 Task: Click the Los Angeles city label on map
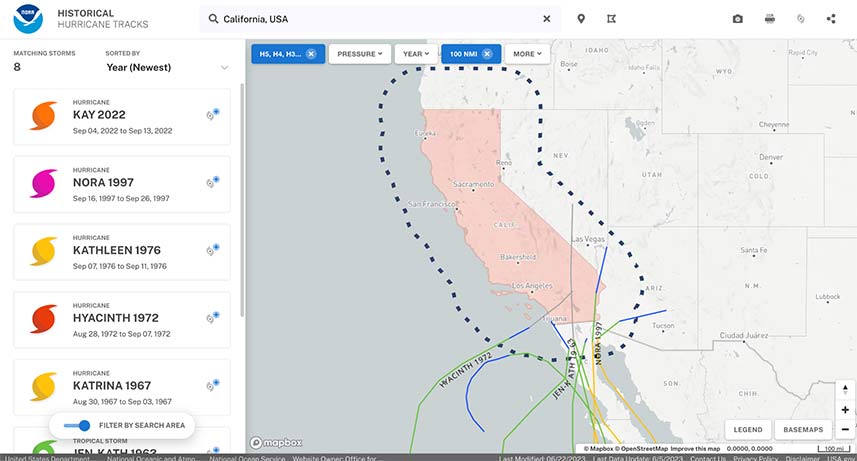coord(532,286)
